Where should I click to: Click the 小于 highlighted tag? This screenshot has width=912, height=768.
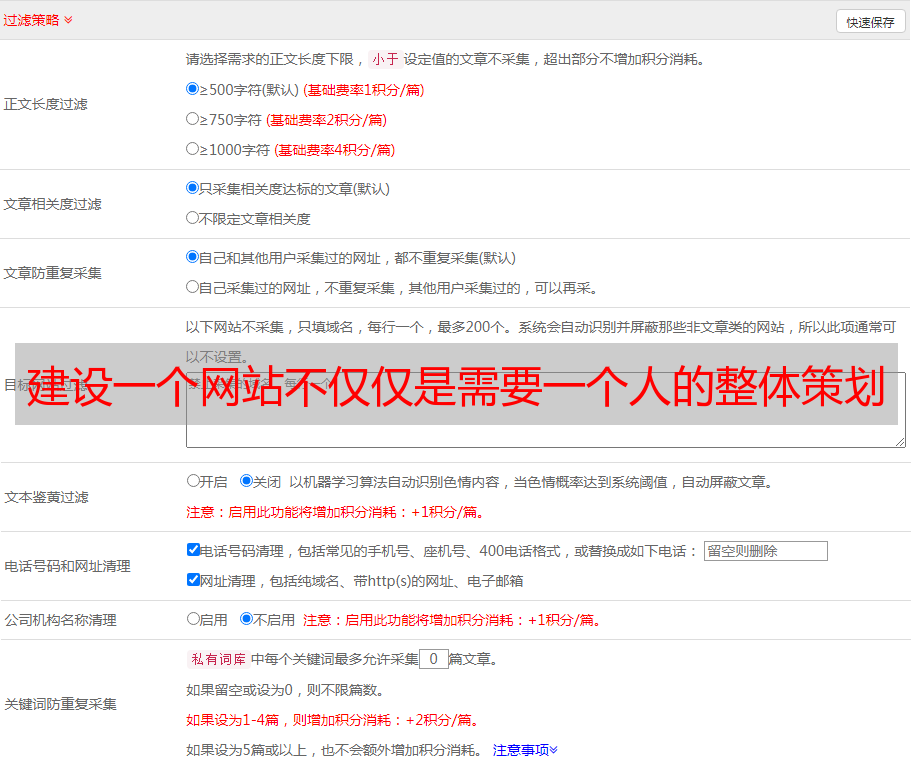coord(385,59)
